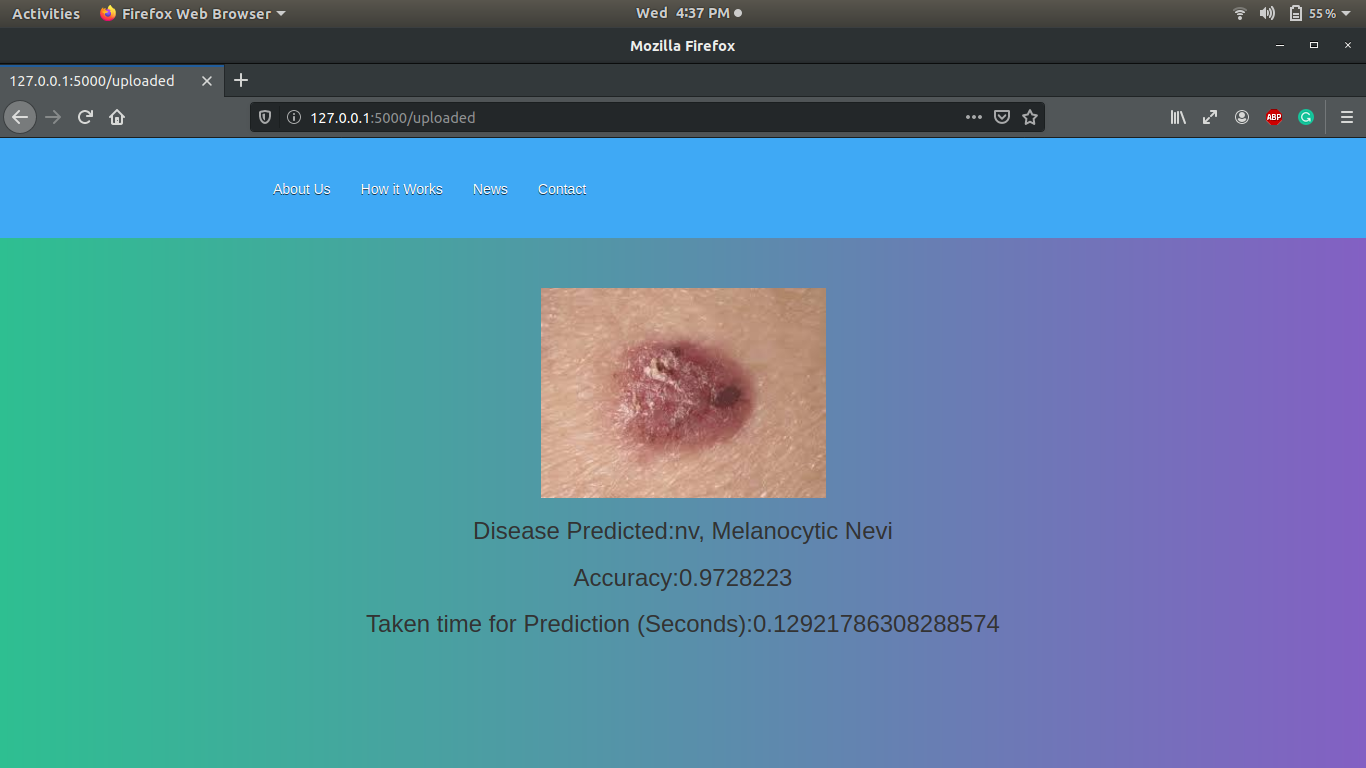Toggle bookmark with the star icon

[1031, 117]
